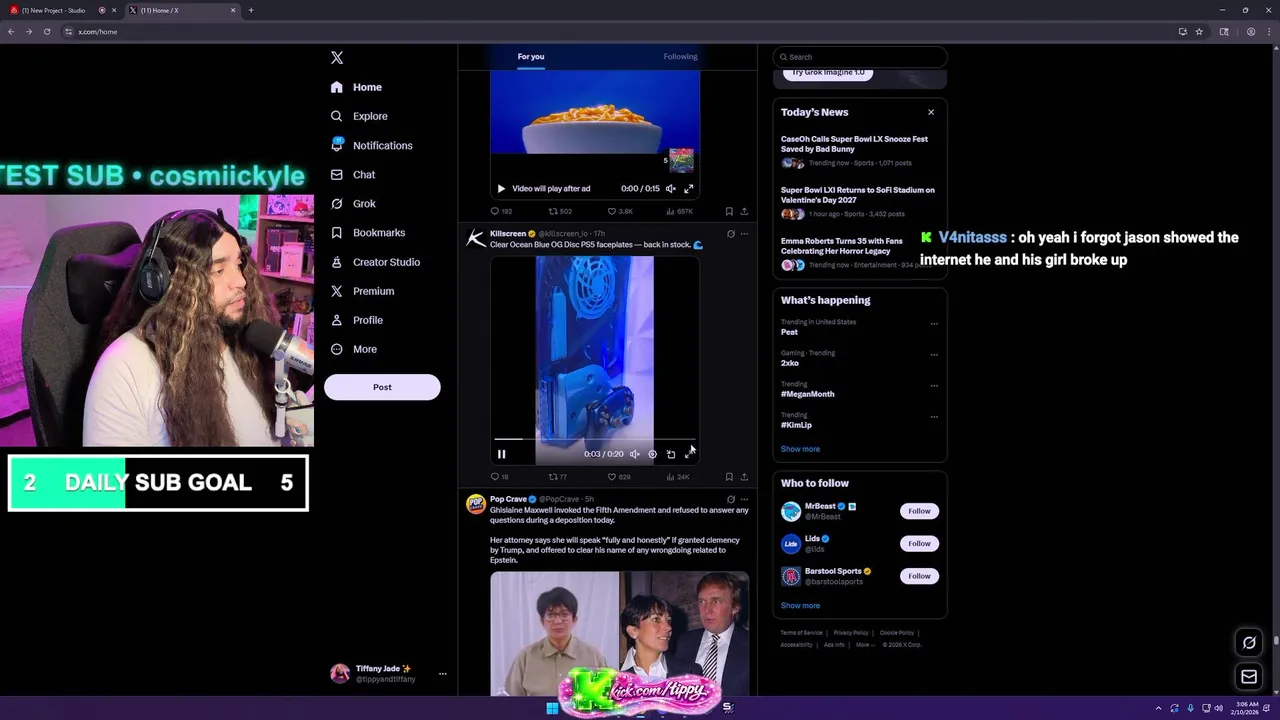This screenshot has width=1280, height=720.
Task: Expand the More menu in the sidebar
Action: 354,349
